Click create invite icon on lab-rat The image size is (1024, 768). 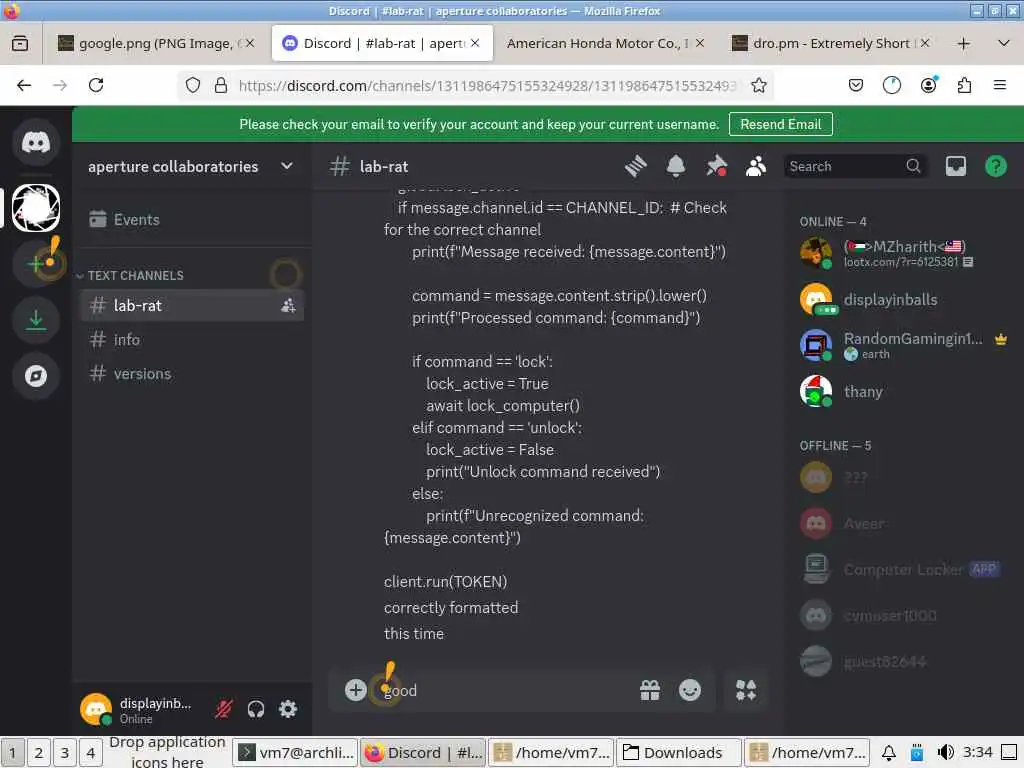coord(288,306)
